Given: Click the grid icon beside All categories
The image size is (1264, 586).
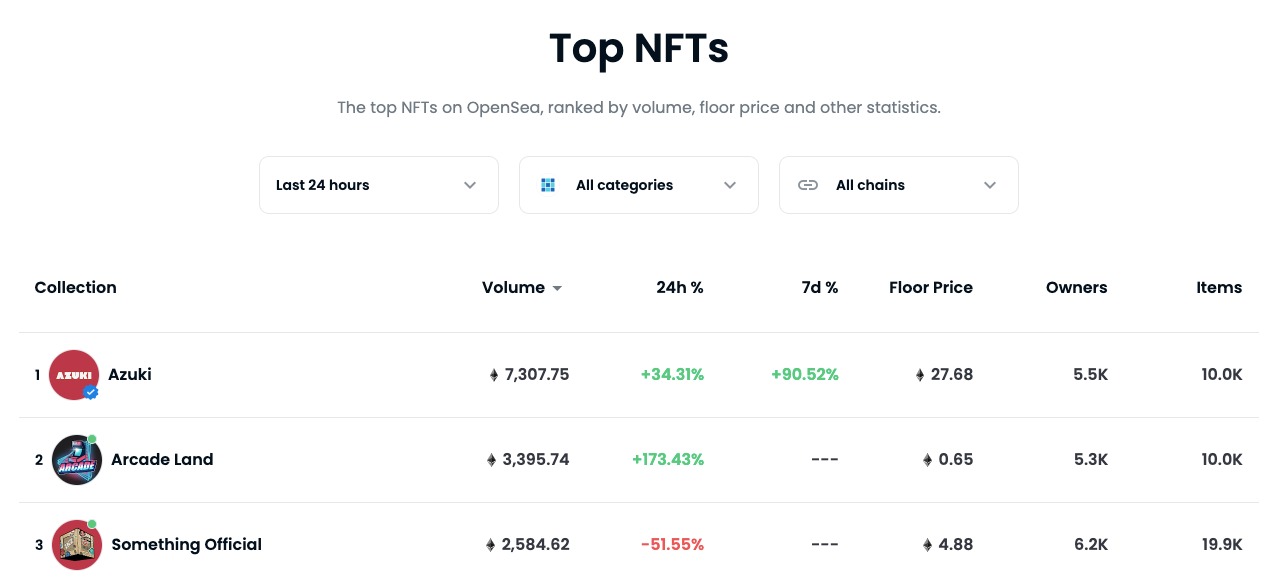Looking at the screenshot, I should coord(548,185).
